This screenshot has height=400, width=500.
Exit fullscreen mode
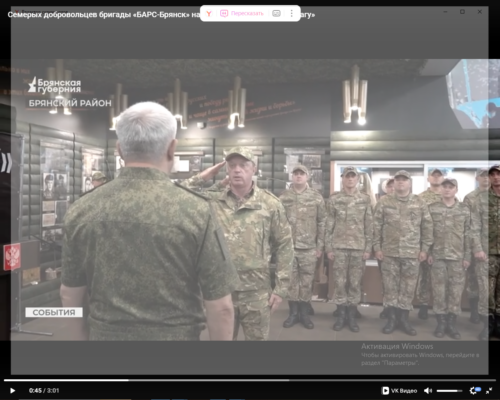point(489,390)
